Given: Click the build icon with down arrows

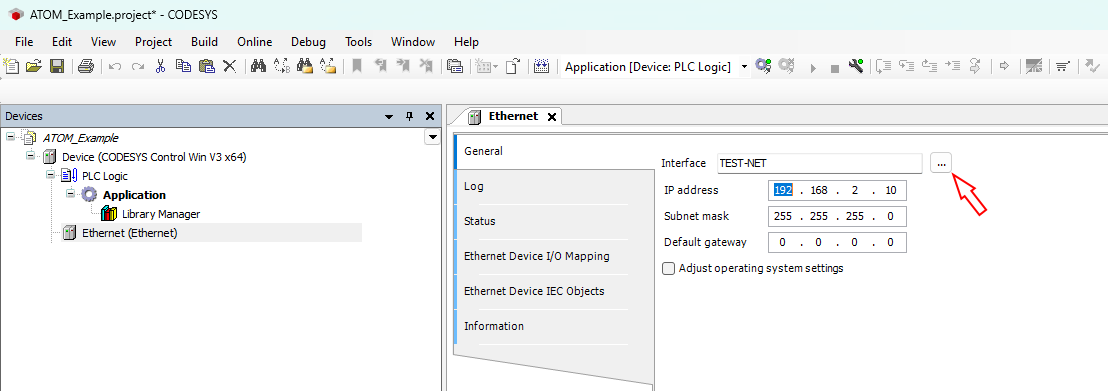Looking at the screenshot, I should click(x=541, y=66).
